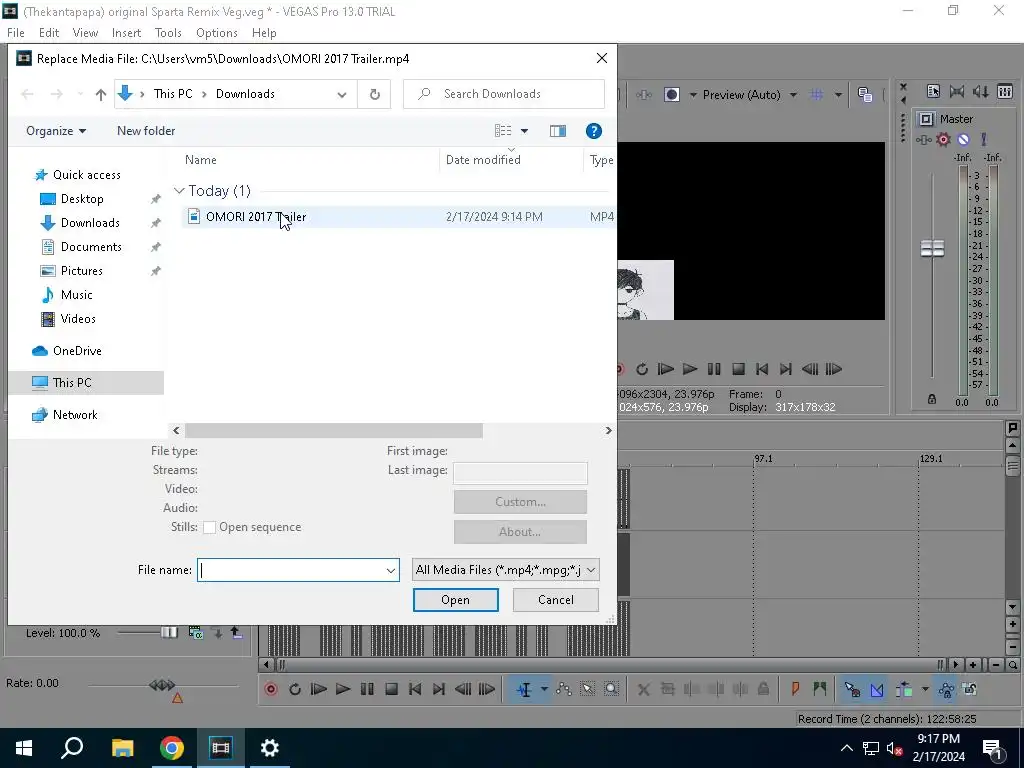The width and height of the screenshot is (1024, 768).
Task: Click the Downmix Output icon in mixer
Action: tap(957, 91)
